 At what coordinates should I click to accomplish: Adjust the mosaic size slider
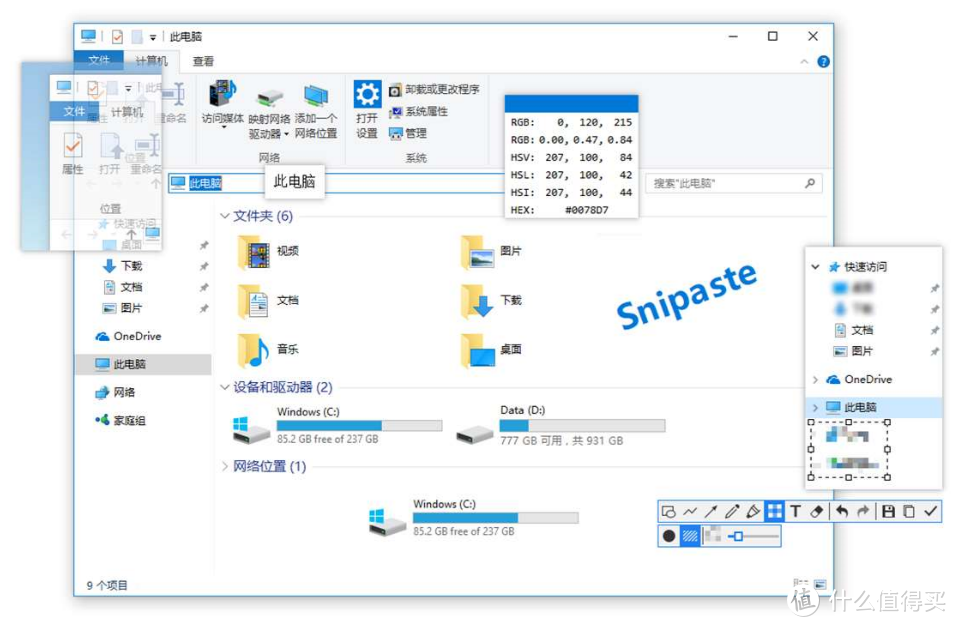[737, 535]
